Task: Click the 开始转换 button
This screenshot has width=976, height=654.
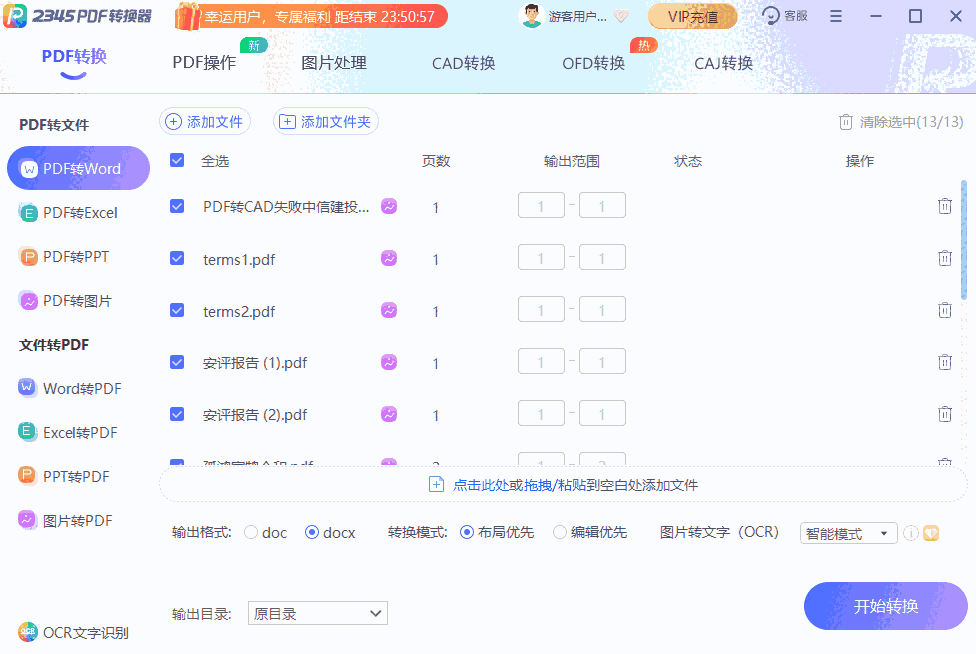Action: 885,606
